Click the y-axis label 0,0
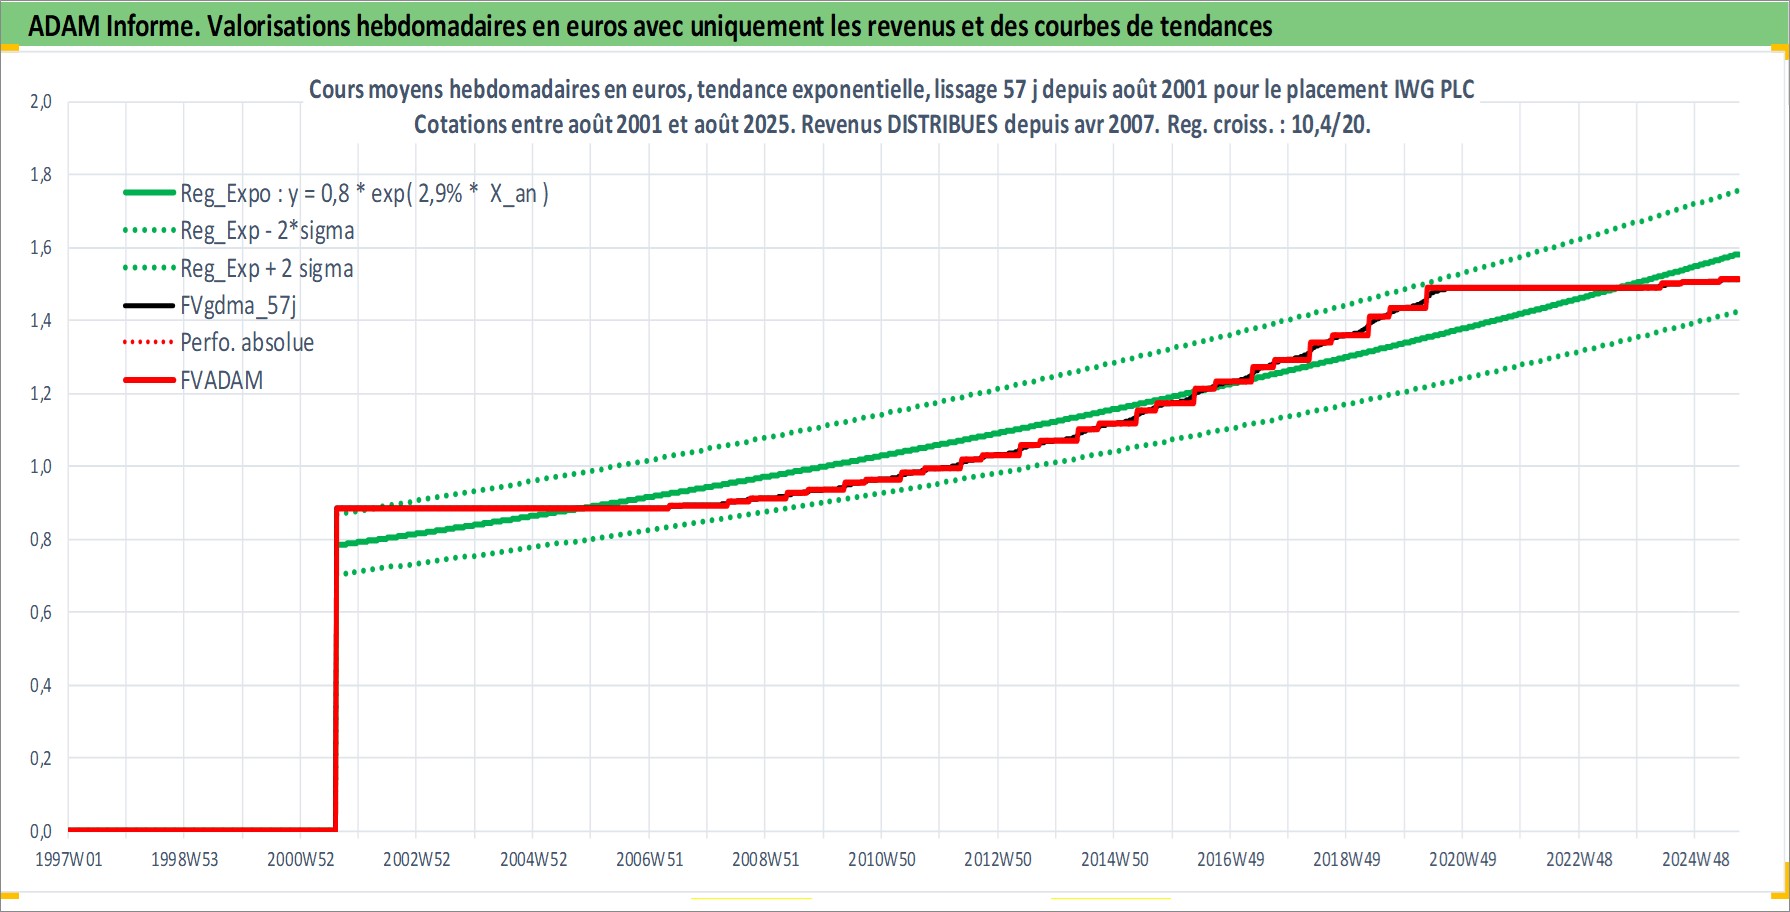Image resolution: width=1790 pixels, height=912 pixels. [x=40, y=831]
